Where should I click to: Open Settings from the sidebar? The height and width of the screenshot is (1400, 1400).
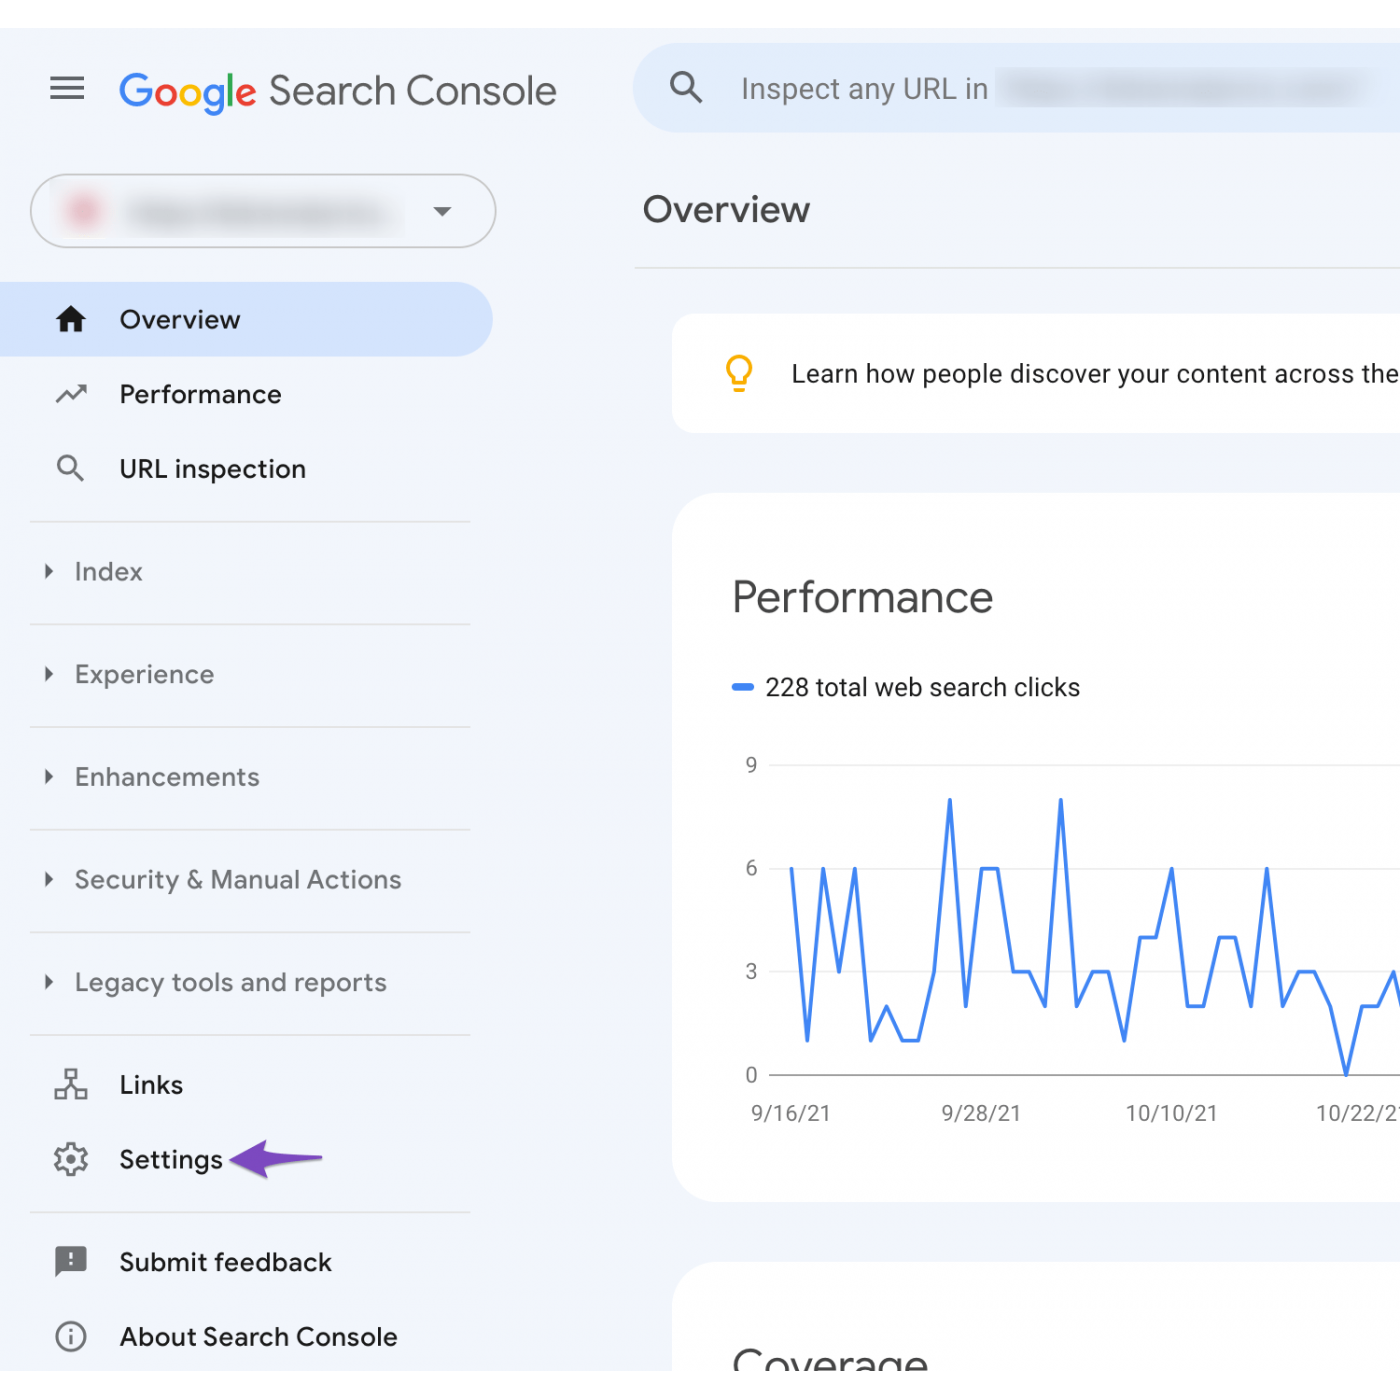171,1159
